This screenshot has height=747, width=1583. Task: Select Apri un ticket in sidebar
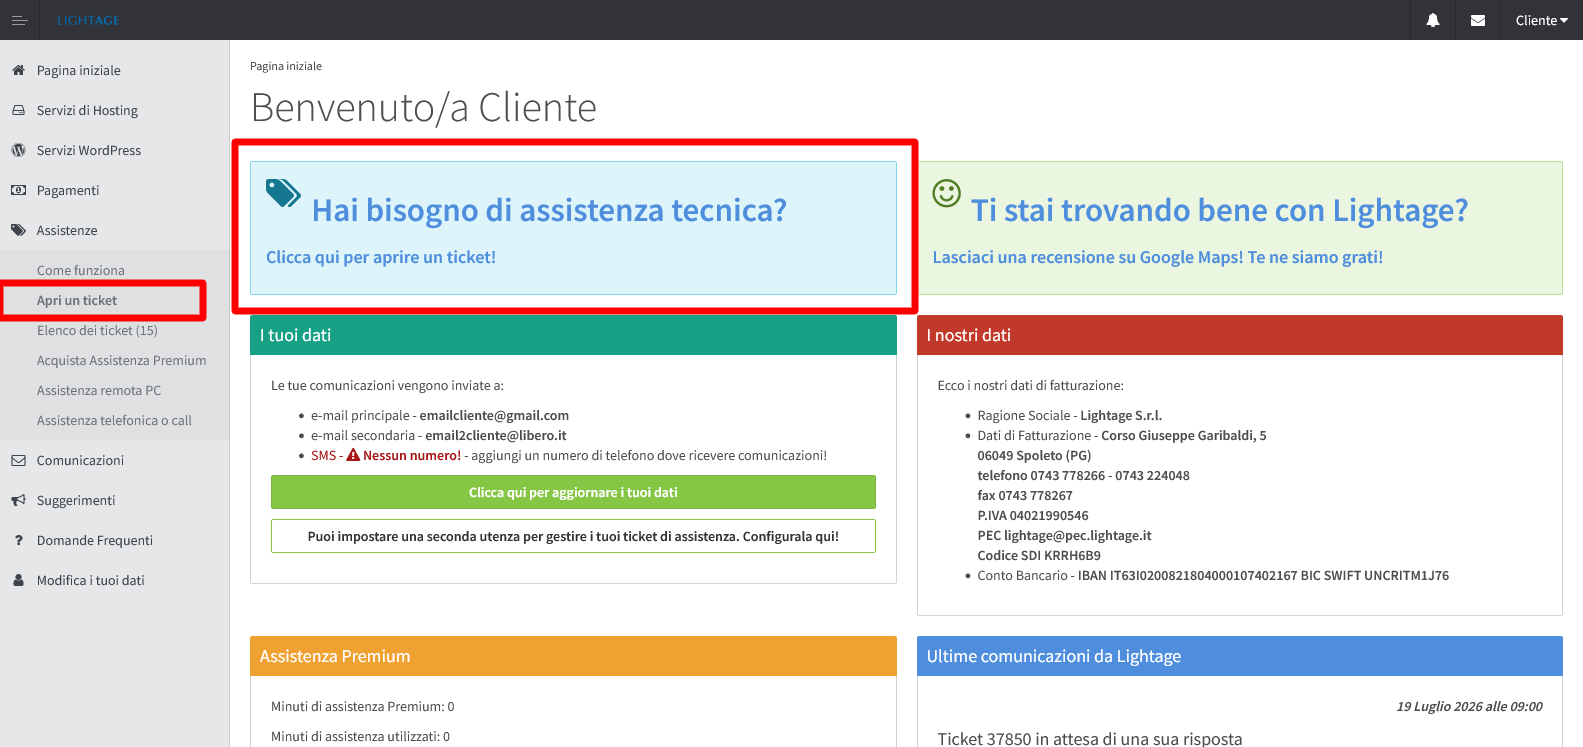77,300
